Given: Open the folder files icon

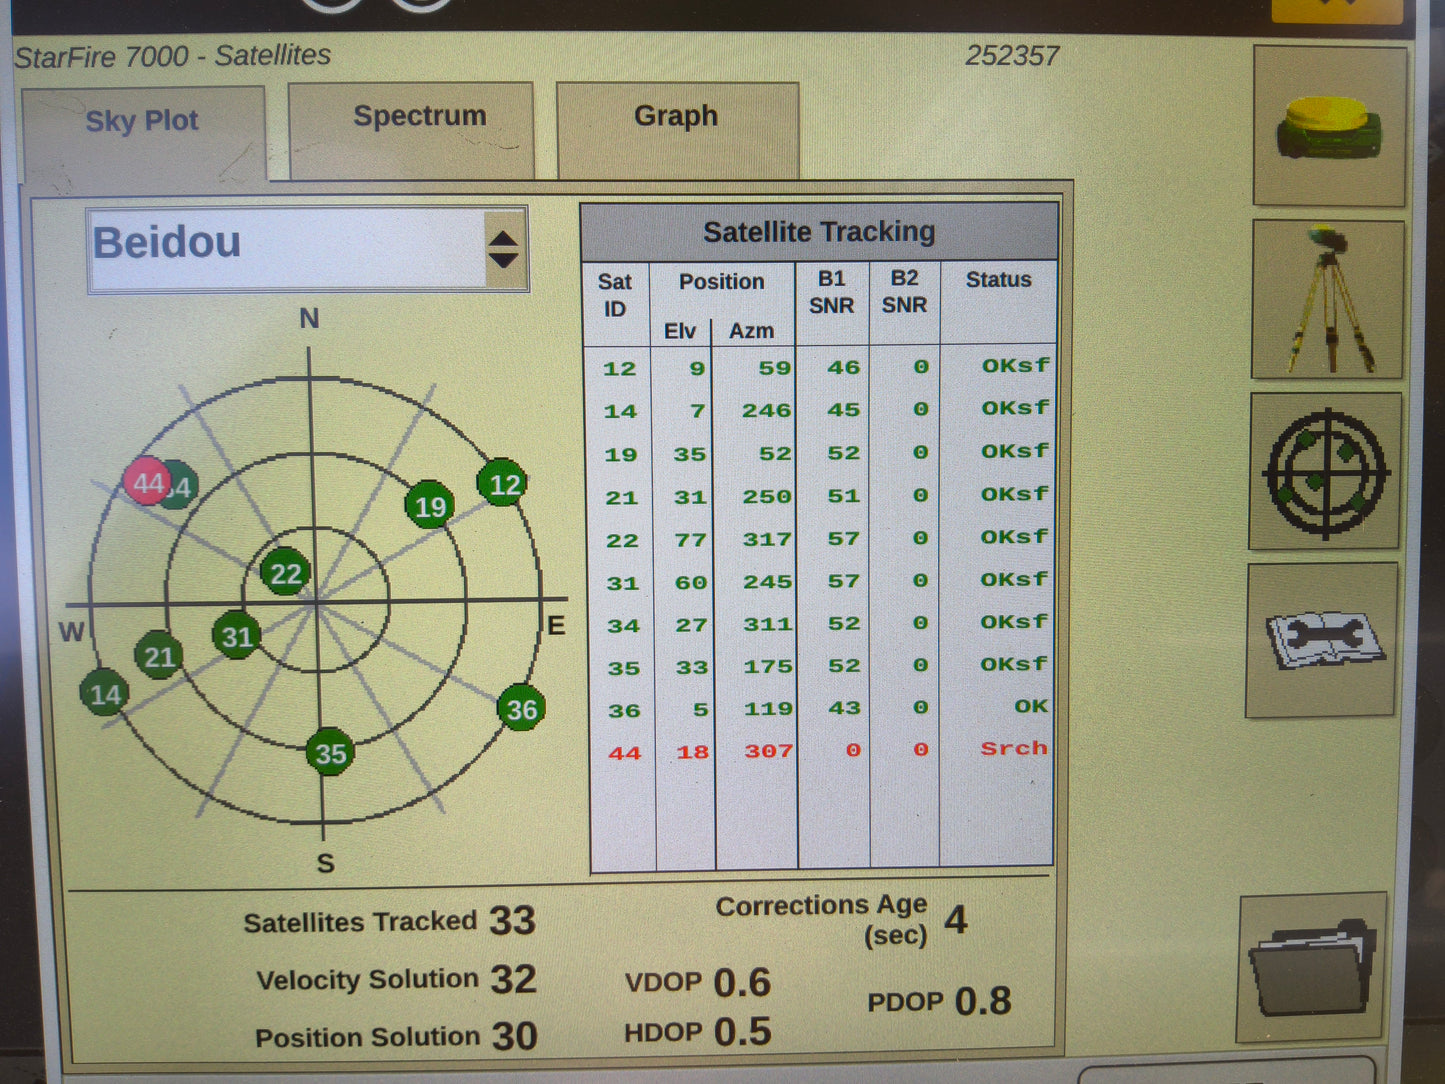Looking at the screenshot, I should pyautogui.click(x=1313, y=967).
